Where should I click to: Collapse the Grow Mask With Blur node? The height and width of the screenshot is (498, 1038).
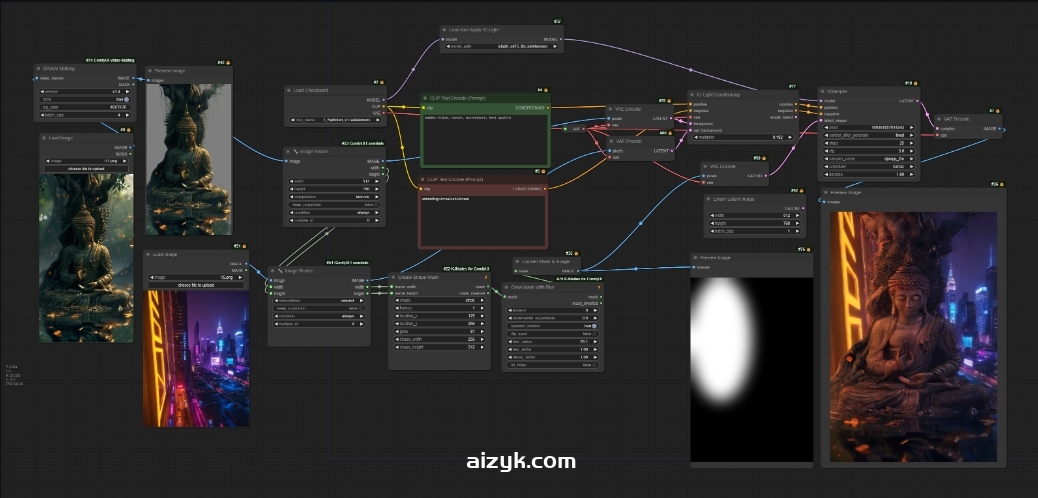pyautogui.click(x=505, y=286)
